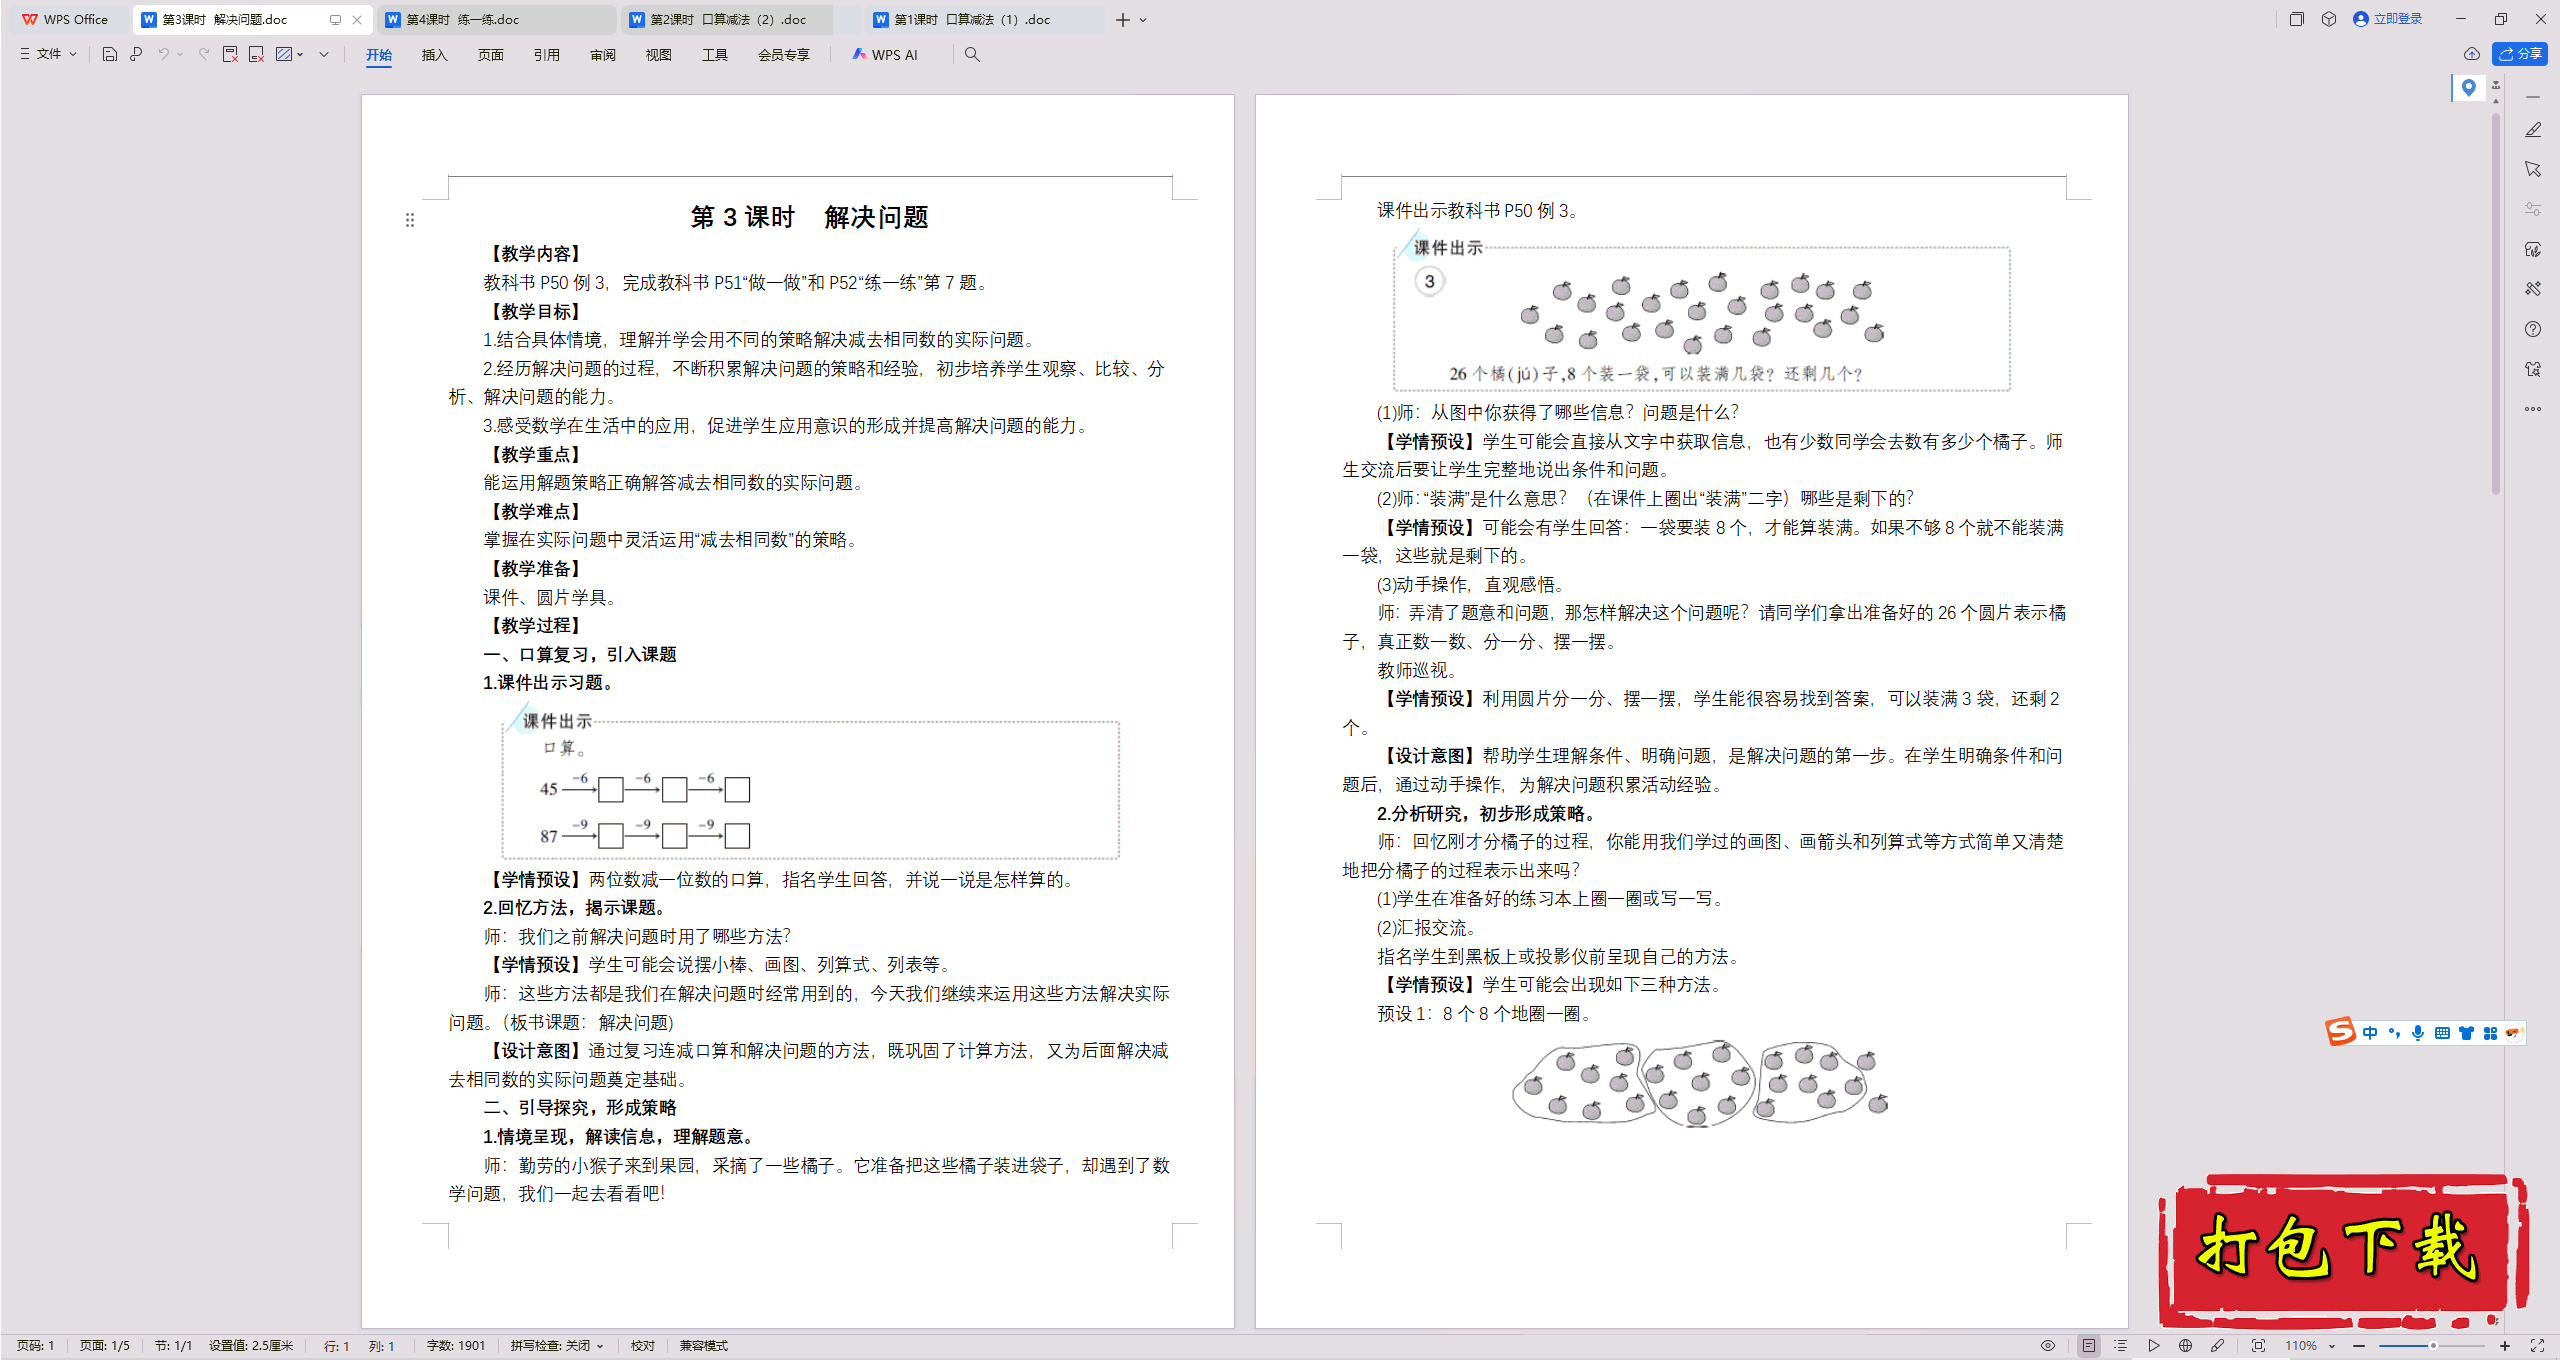The height and width of the screenshot is (1360, 2560).
Task: Click the 校对 proofread button in status bar
Action: (x=643, y=1346)
